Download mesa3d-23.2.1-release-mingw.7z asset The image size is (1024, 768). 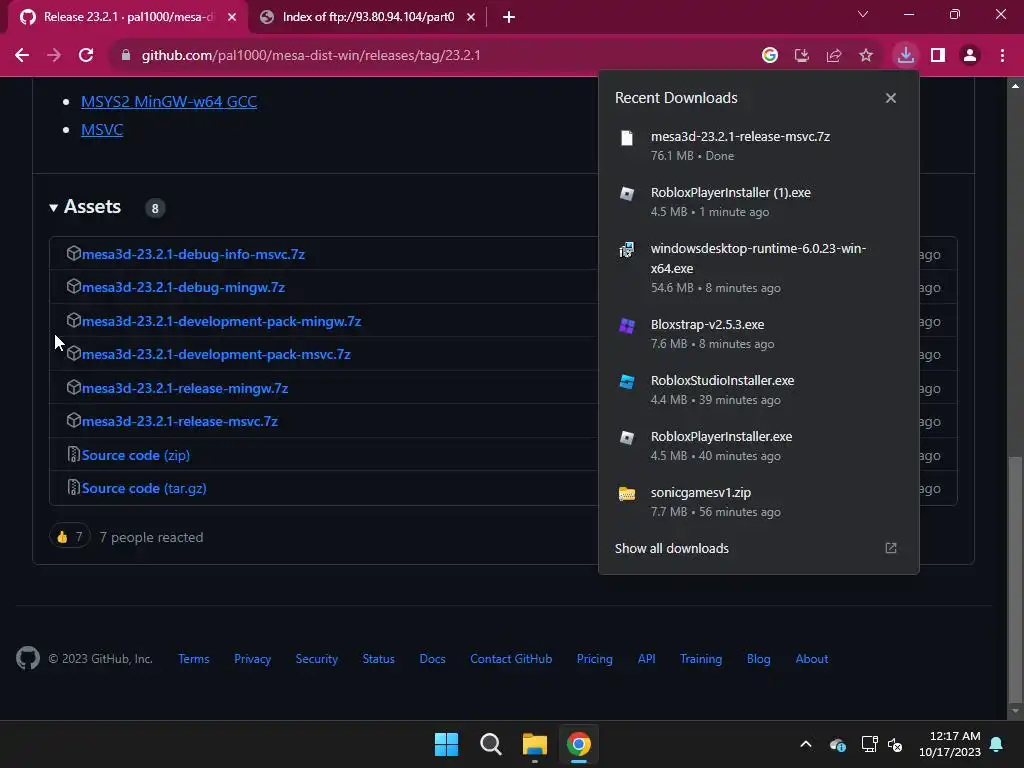click(x=185, y=389)
